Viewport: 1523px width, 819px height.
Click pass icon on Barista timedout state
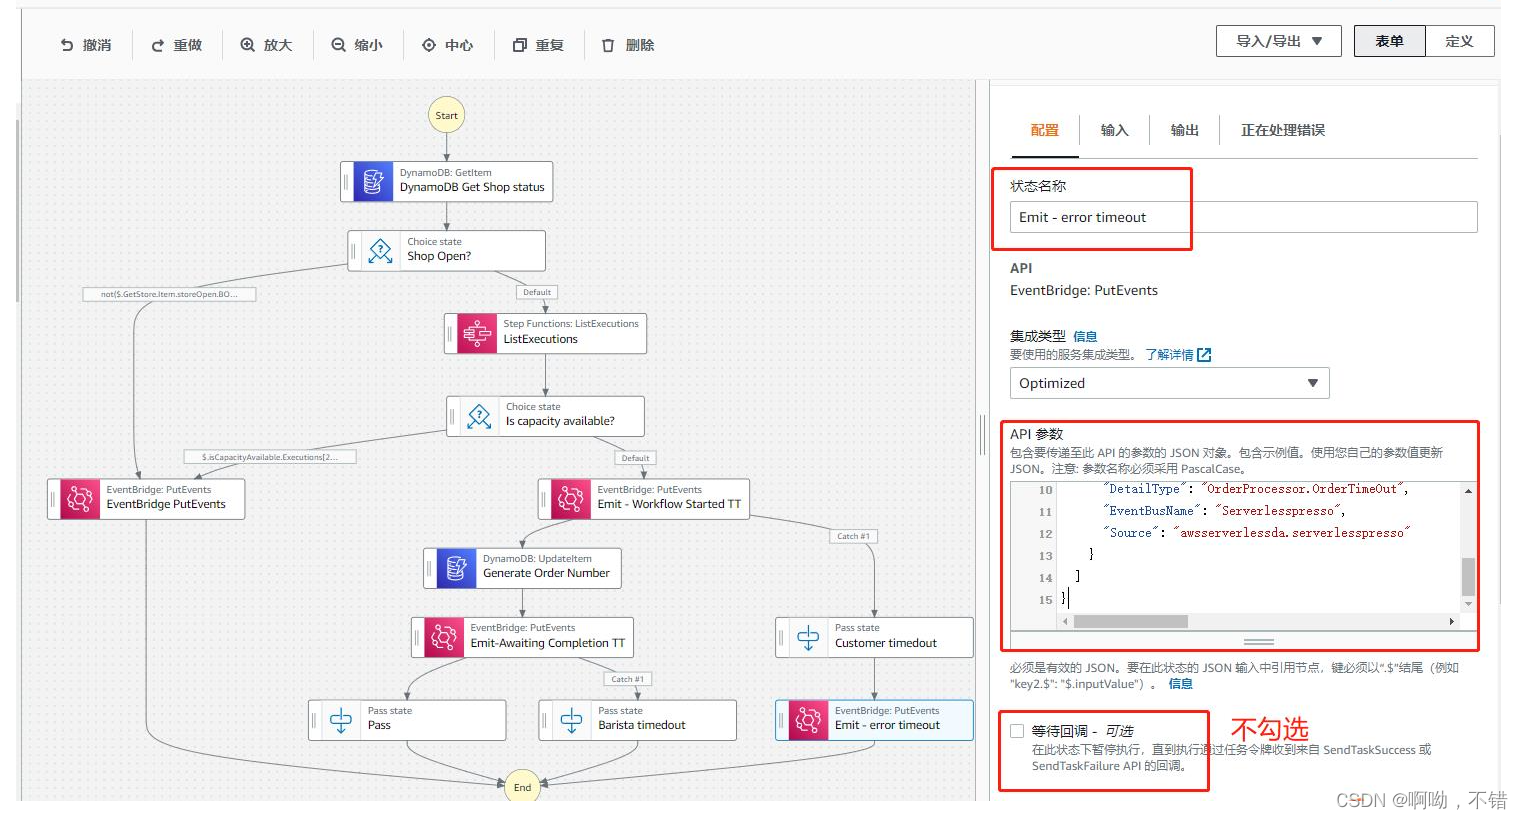coord(572,720)
